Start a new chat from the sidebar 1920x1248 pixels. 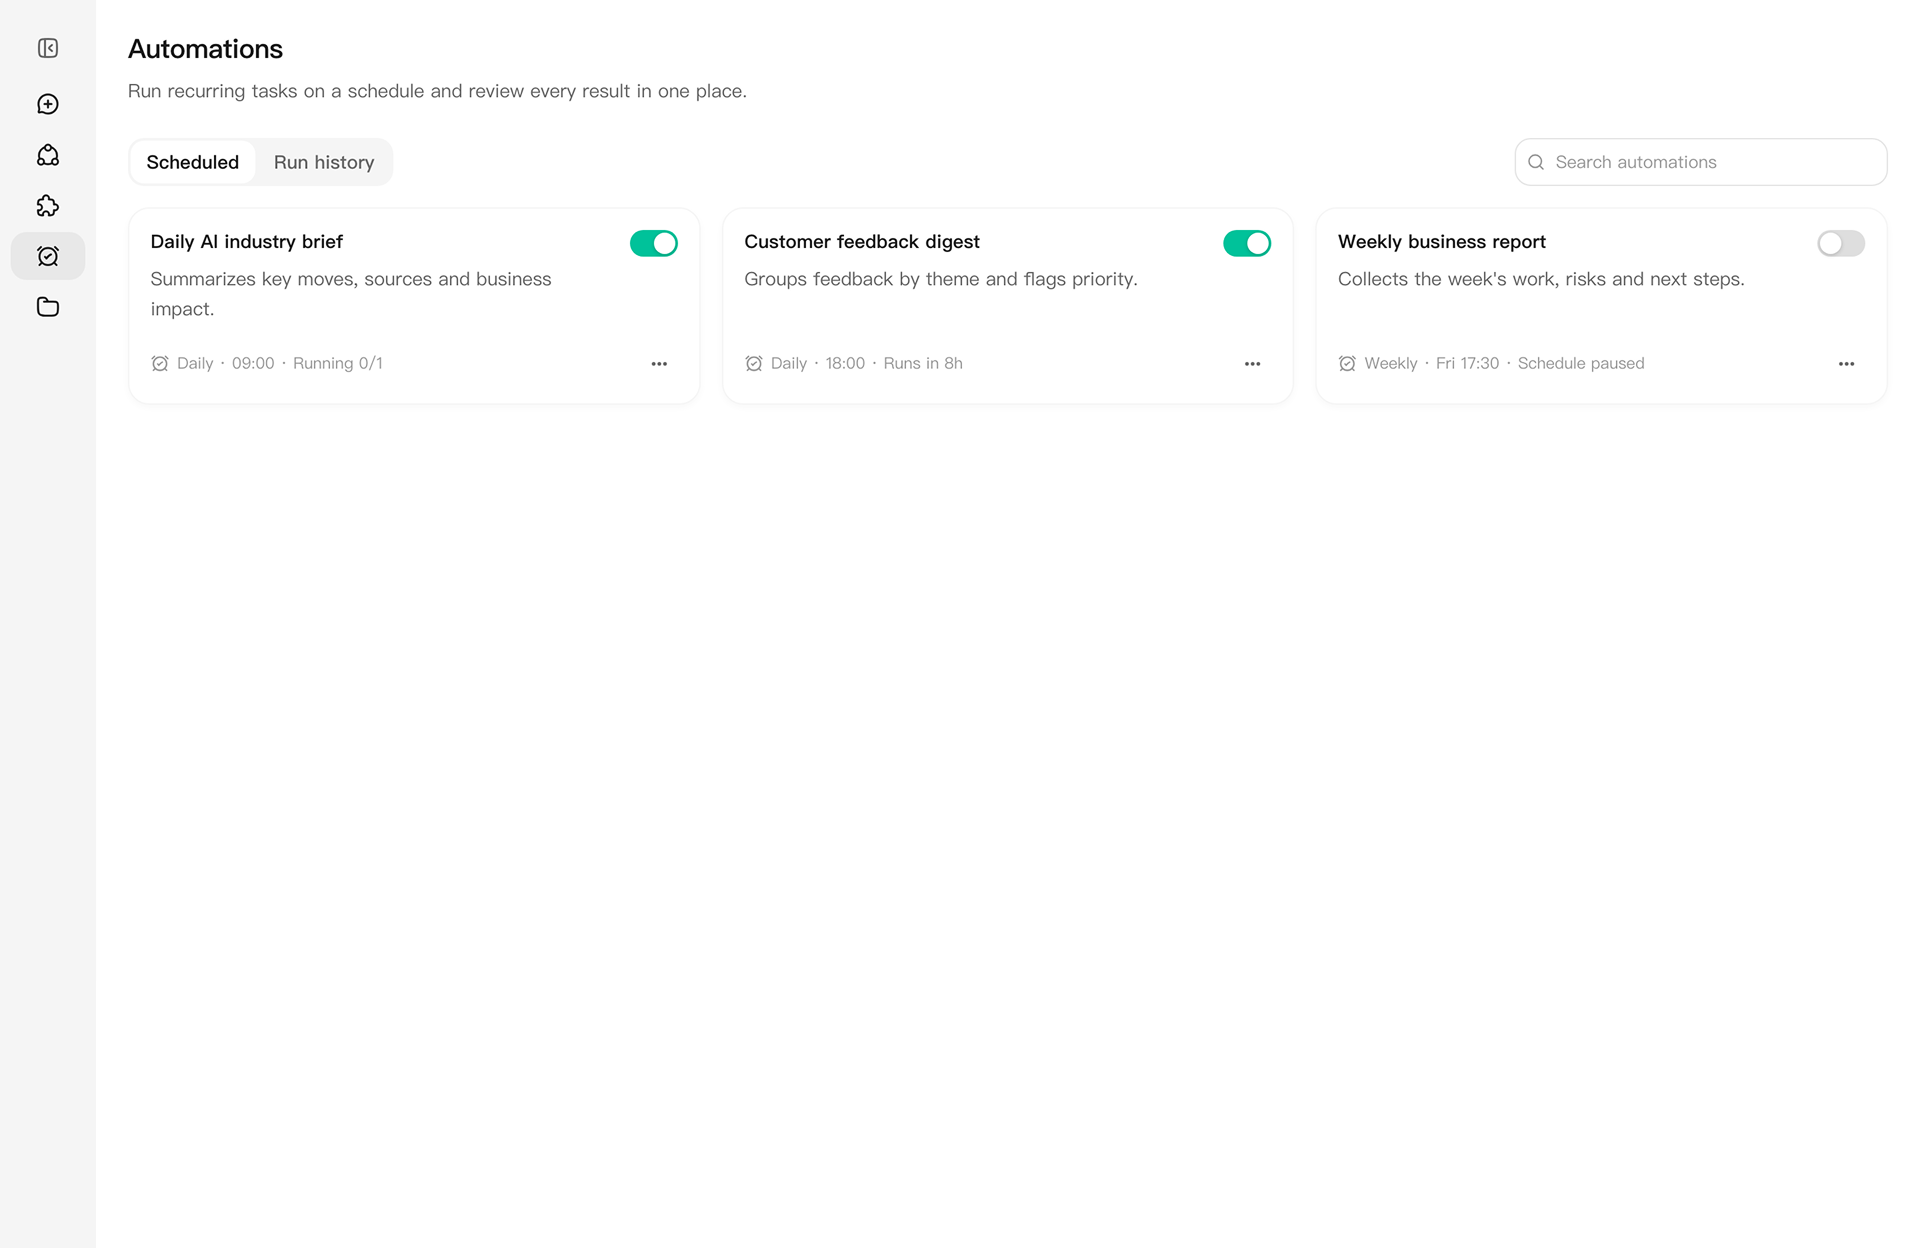48,104
